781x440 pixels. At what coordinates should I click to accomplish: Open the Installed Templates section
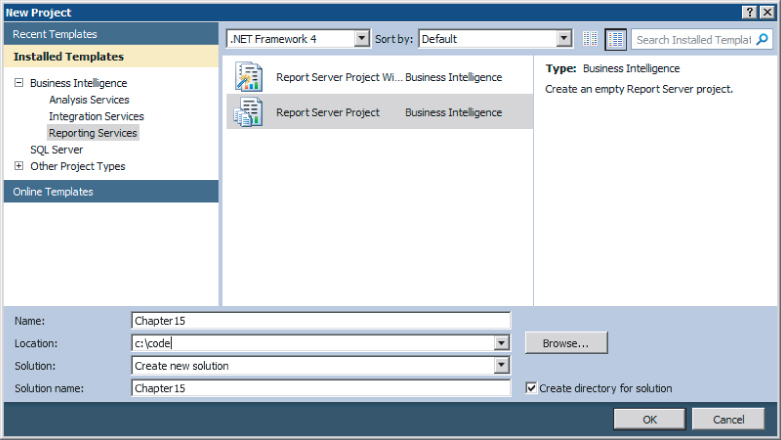tap(111, 56)
